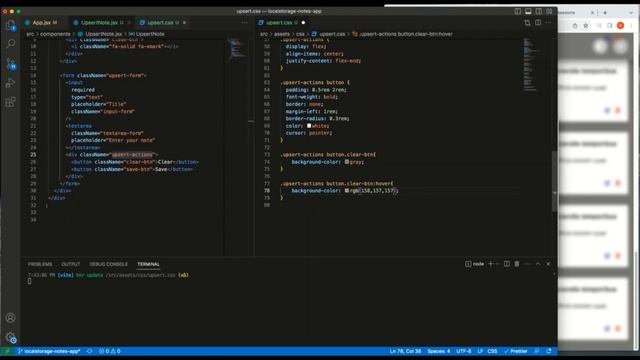Open the customize layout icon
The height and width of the screenshot is (360, 640).
(549, 11)
